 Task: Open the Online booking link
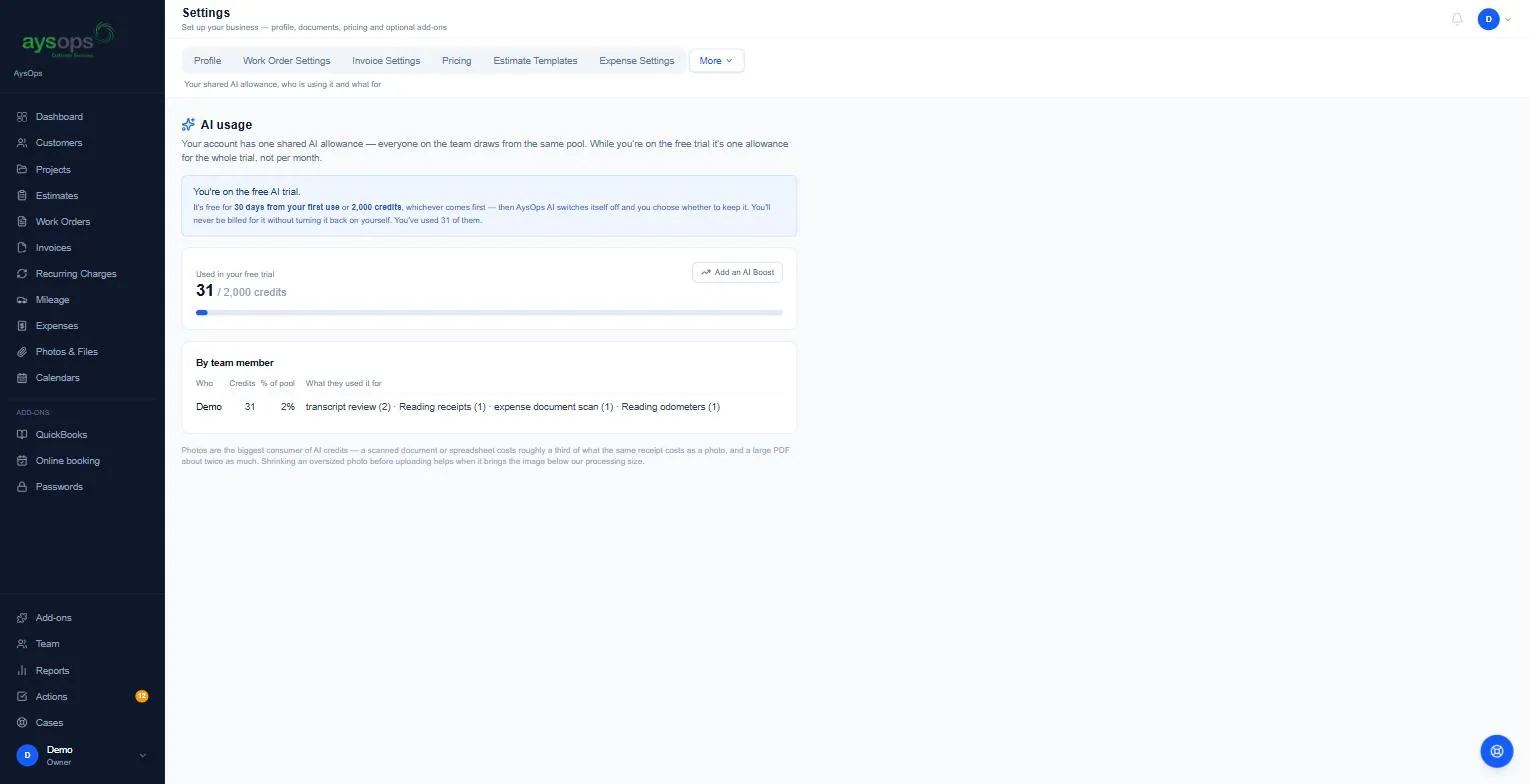[x=68, y=461]
